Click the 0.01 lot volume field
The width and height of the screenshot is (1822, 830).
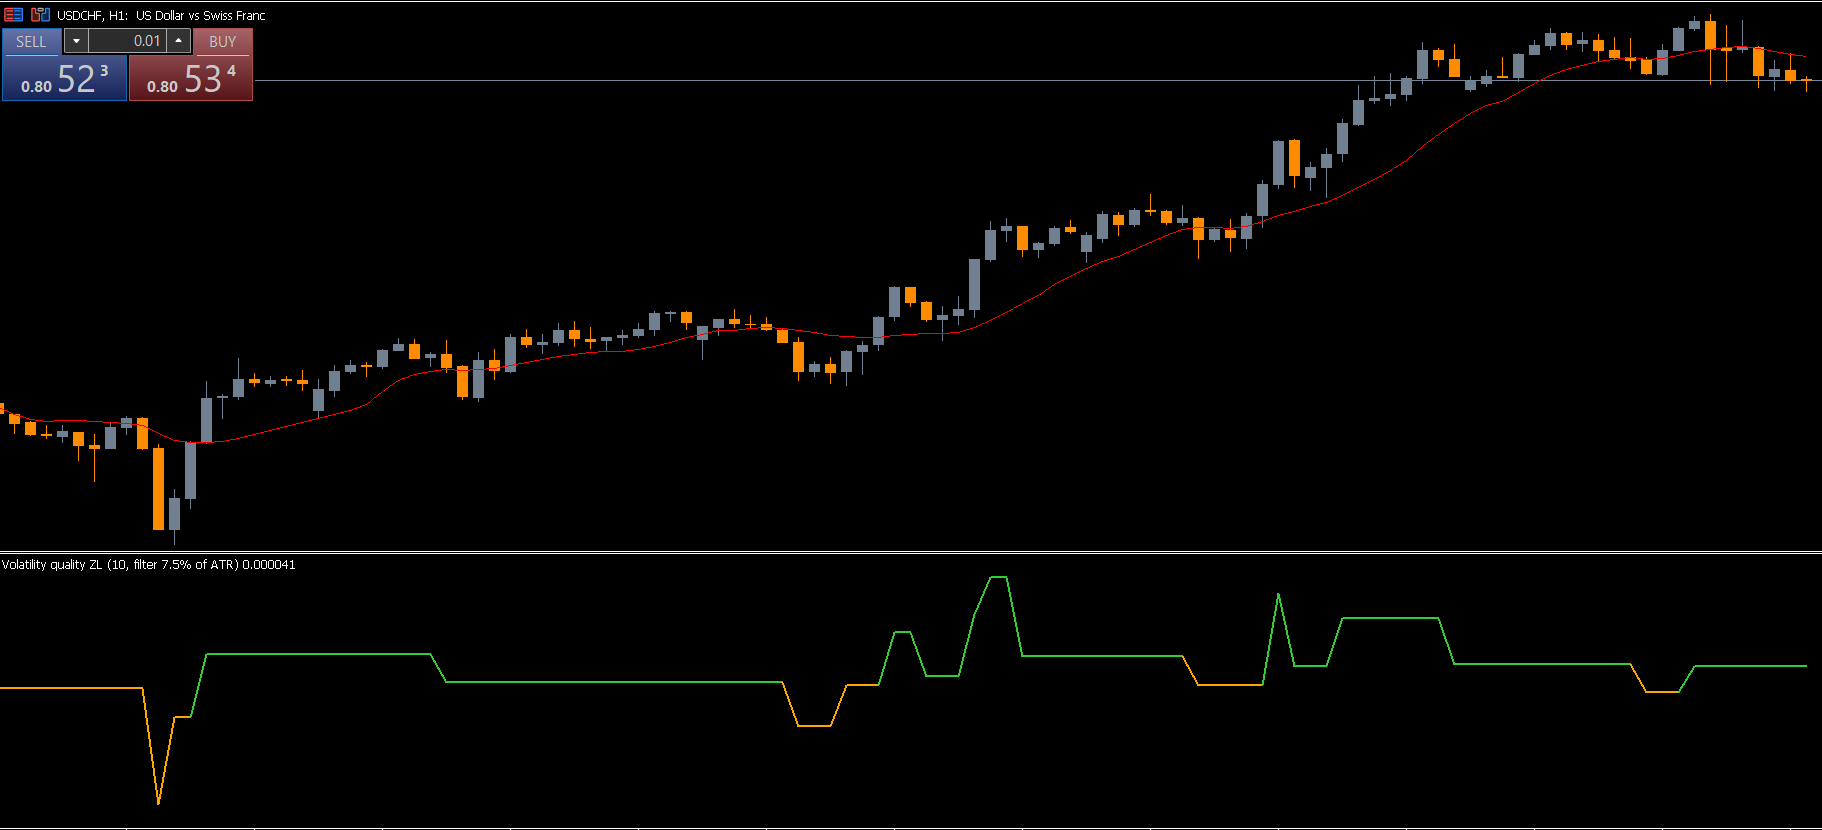click(127, 41)
